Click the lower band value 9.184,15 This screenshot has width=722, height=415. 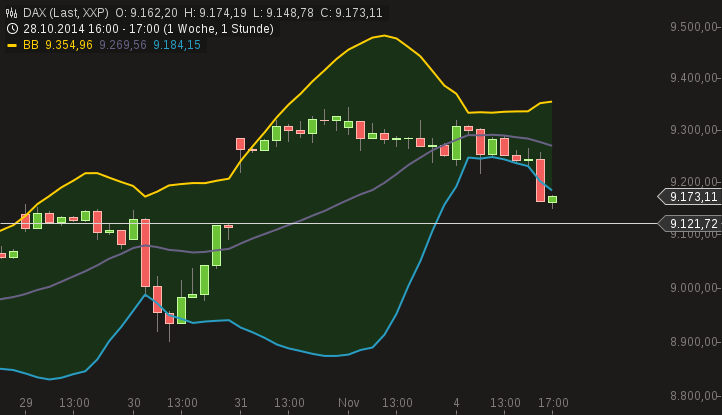click(x=177, y=45)
